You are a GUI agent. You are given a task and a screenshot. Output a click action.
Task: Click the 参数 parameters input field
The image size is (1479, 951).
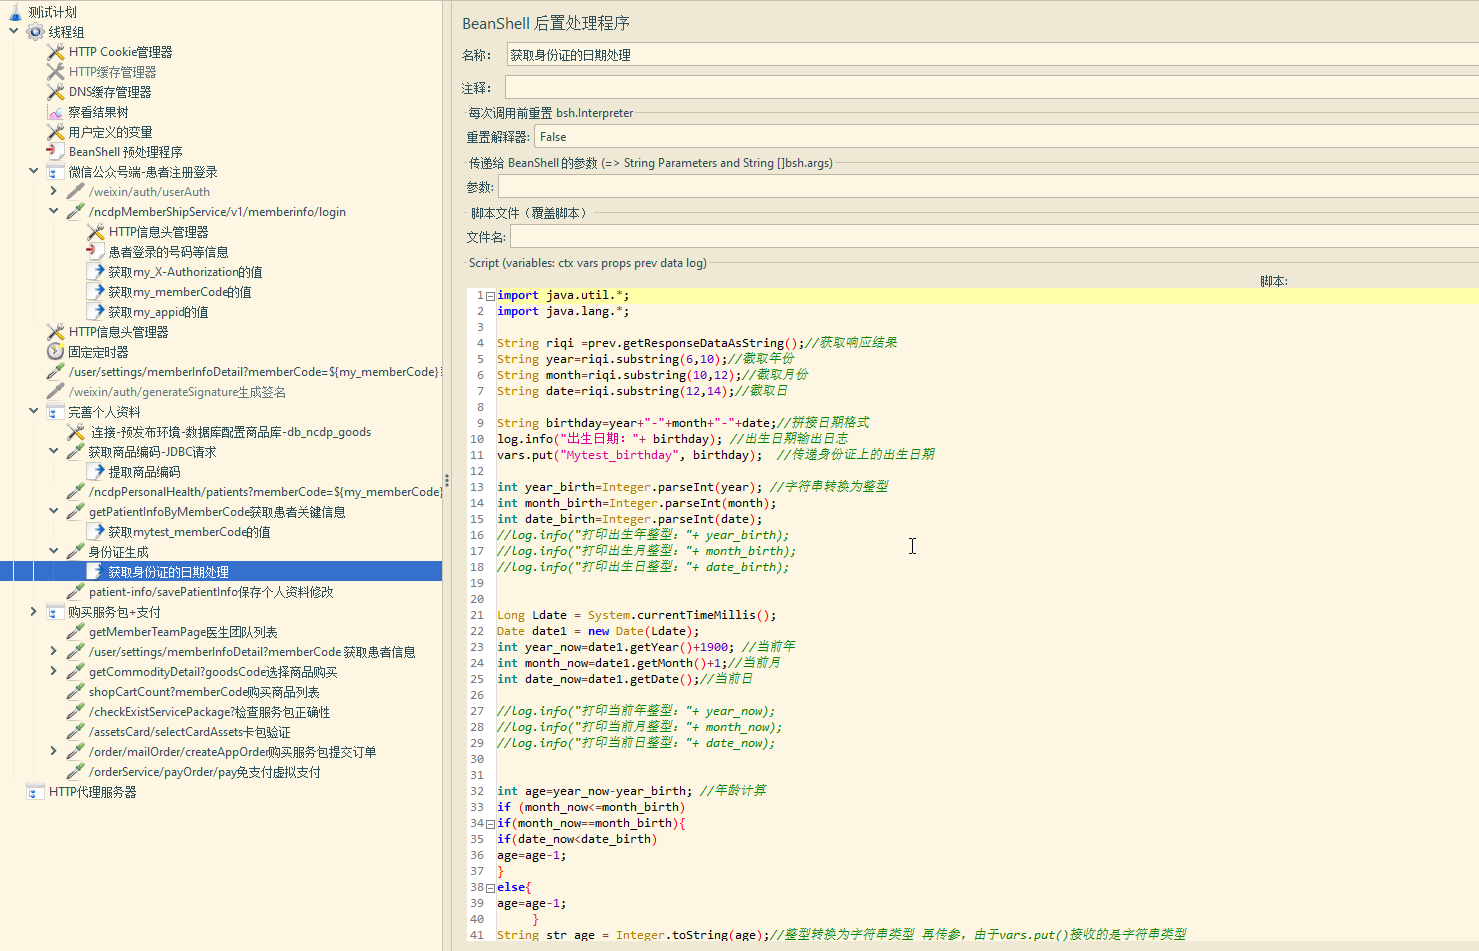coord(988,187)
